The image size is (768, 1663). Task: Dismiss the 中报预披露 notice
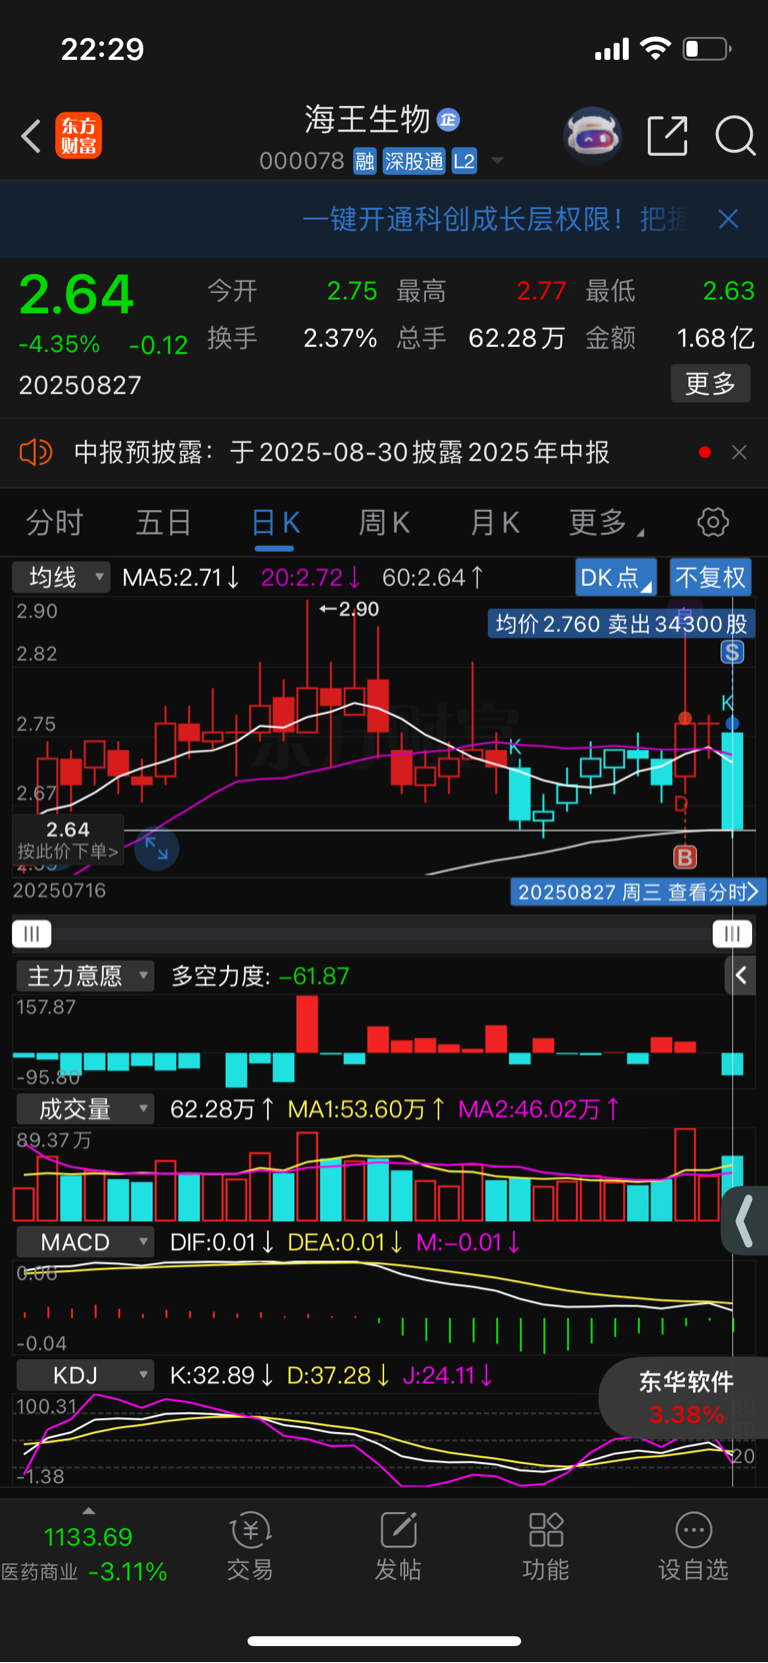[x=739, y=452]
